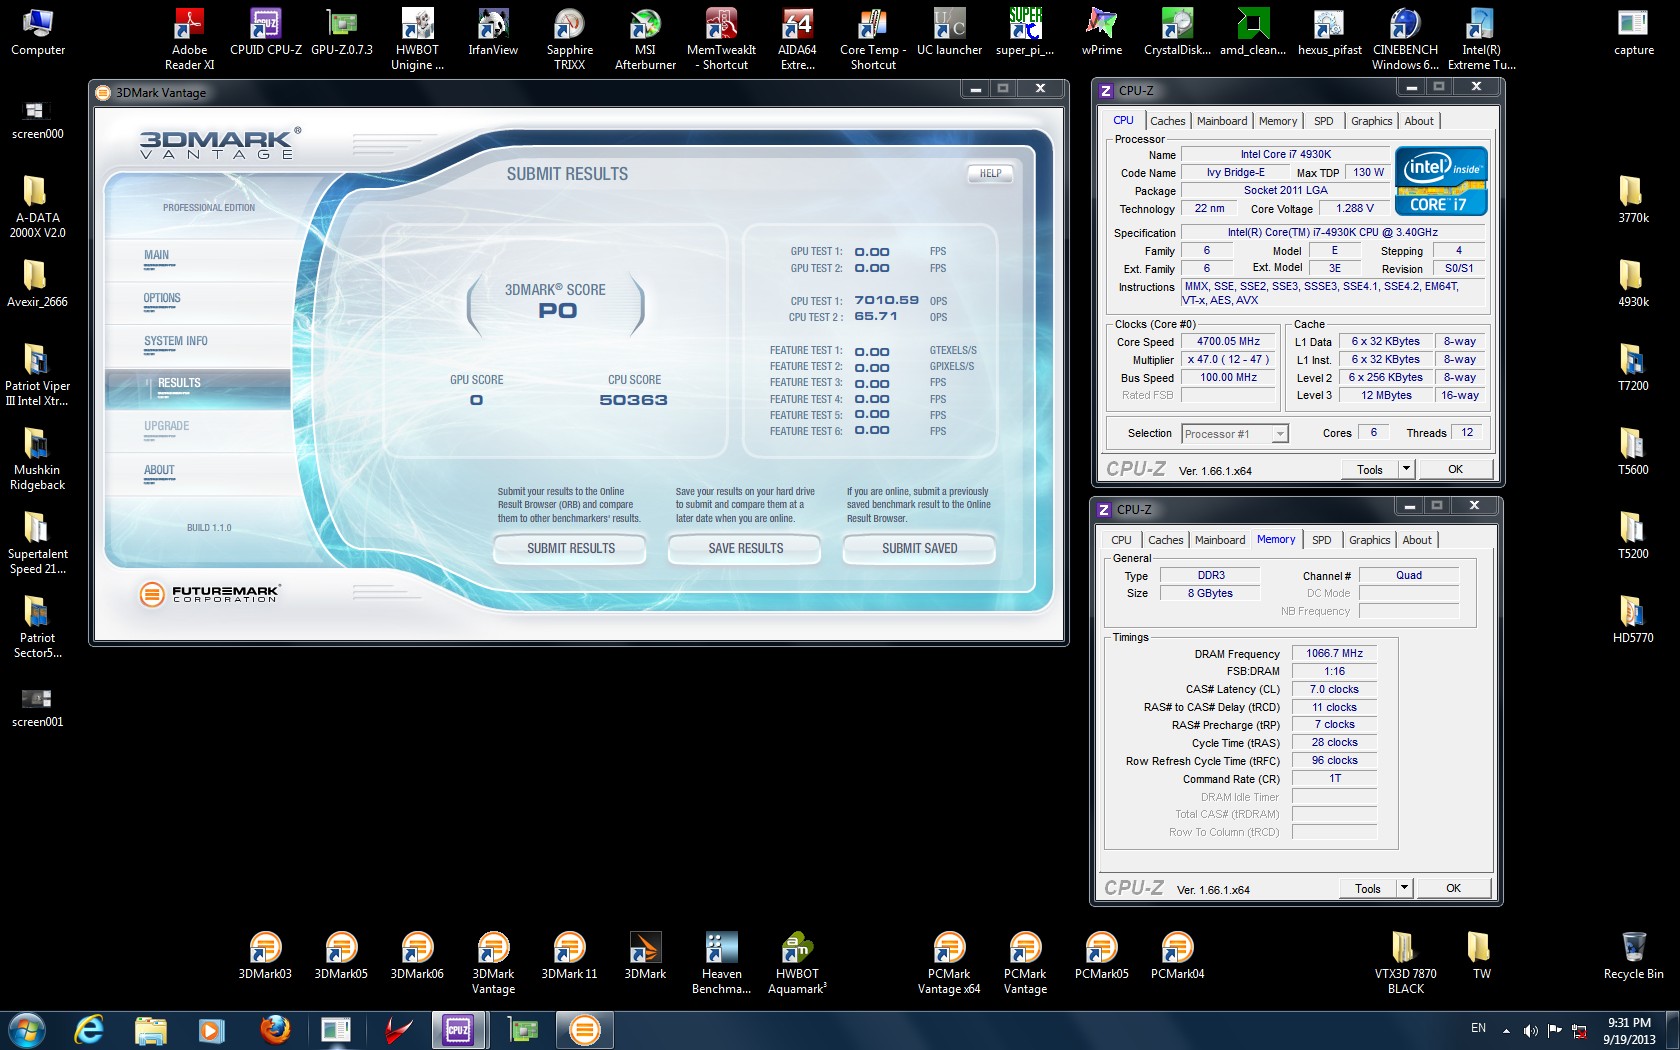
Task: Click SAVE RESULTS button
Action: tap(745, 548)
